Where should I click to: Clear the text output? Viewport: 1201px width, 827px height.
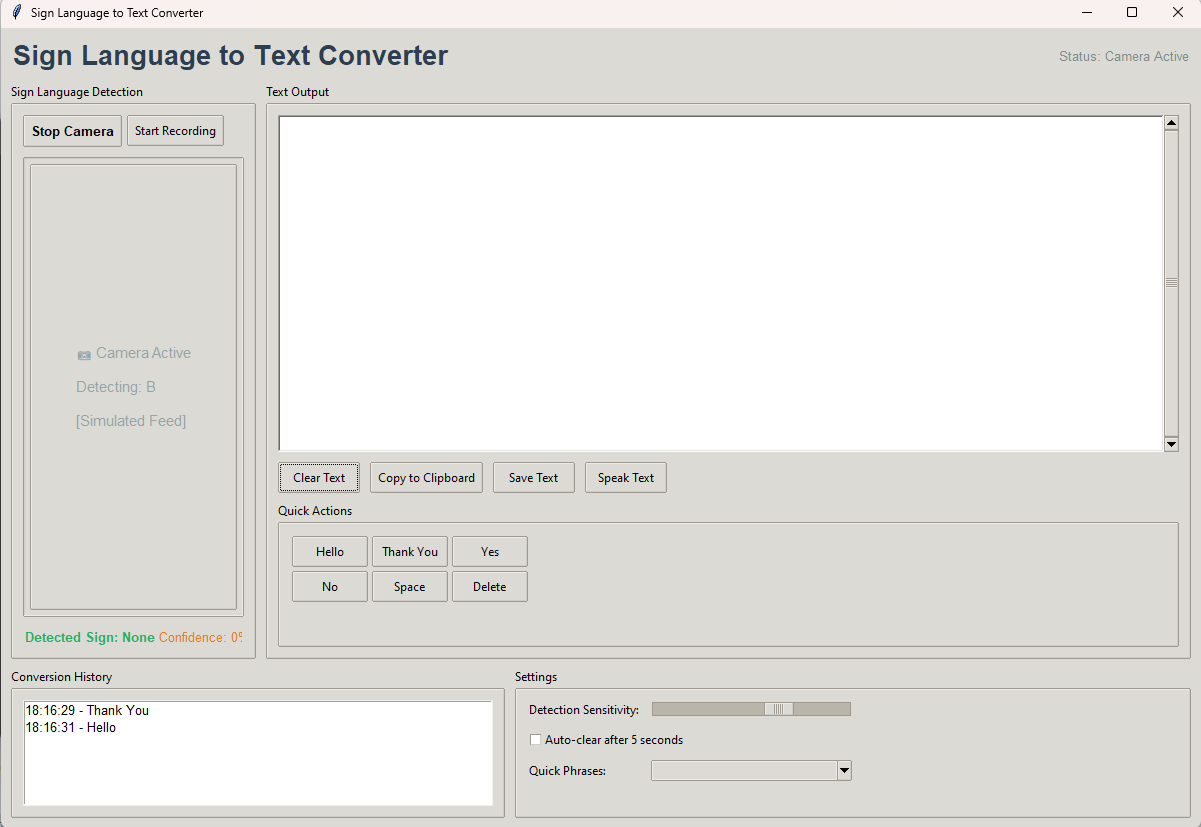coord(319,478)
